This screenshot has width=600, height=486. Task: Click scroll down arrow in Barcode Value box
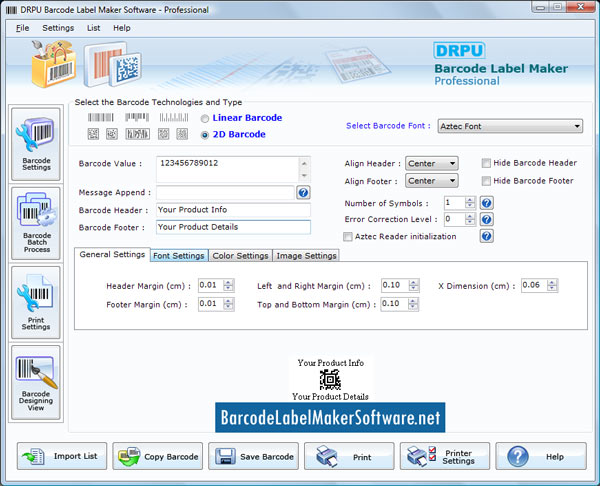[x=304, y=176]
